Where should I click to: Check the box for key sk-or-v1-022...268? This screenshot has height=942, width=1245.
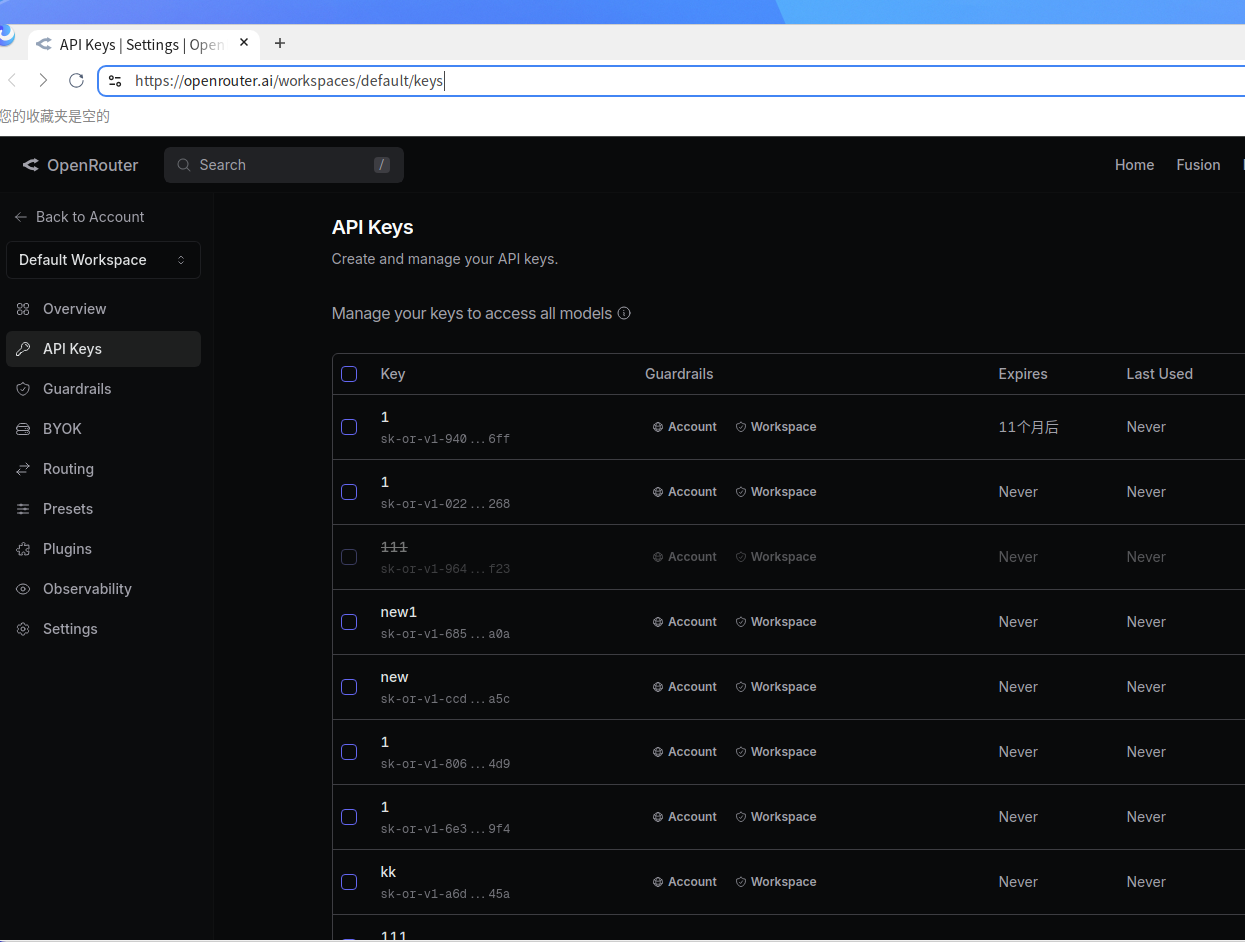349,492
